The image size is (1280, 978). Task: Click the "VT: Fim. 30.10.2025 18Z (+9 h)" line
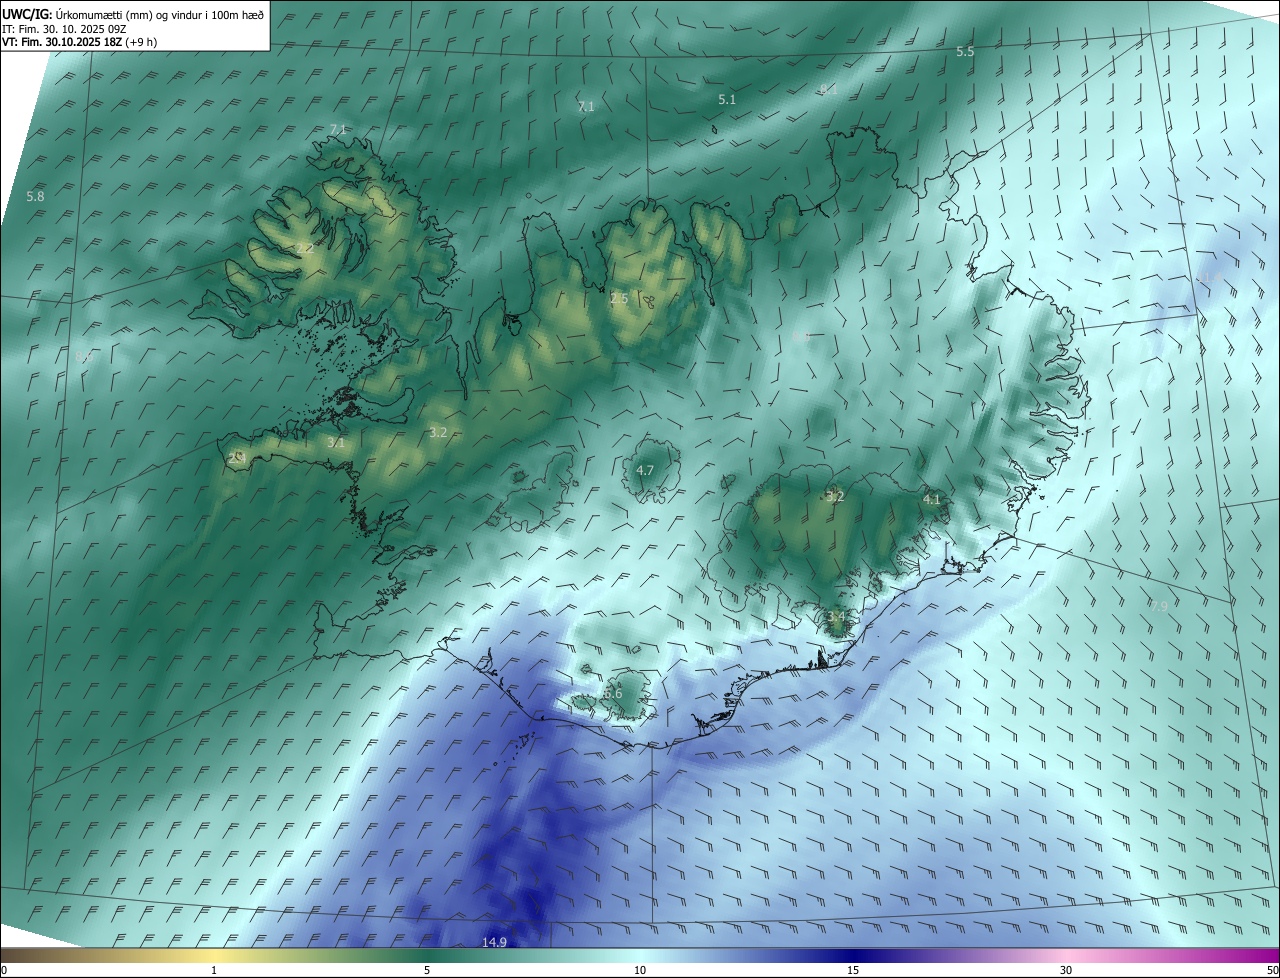[x=80, y=42]
